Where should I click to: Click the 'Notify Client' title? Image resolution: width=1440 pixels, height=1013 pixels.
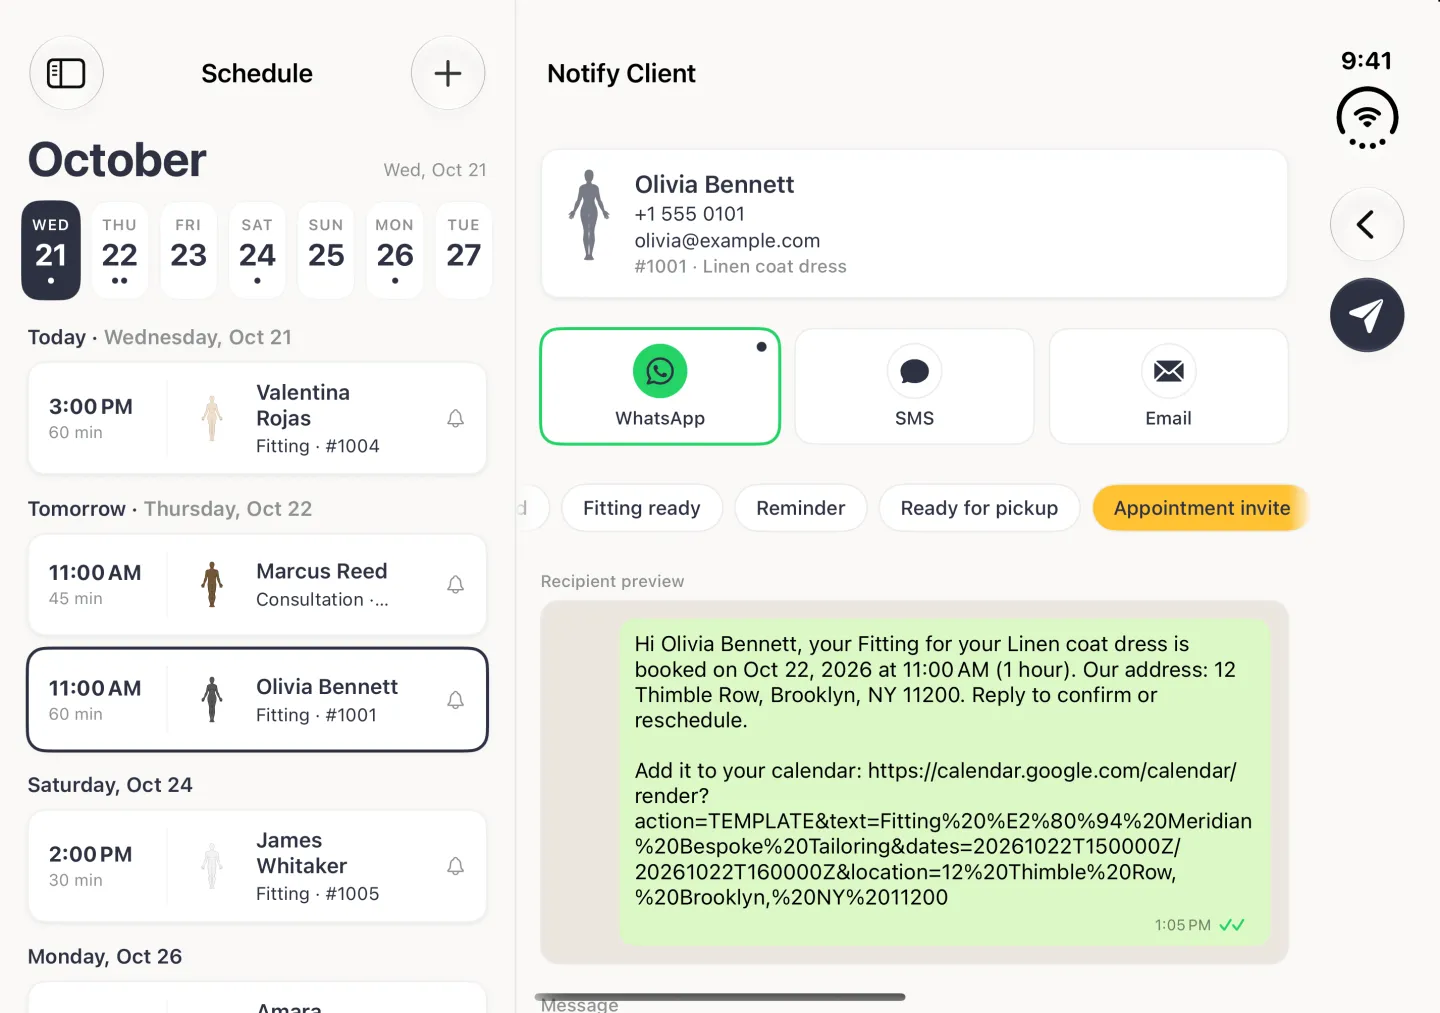pos(621,74)
